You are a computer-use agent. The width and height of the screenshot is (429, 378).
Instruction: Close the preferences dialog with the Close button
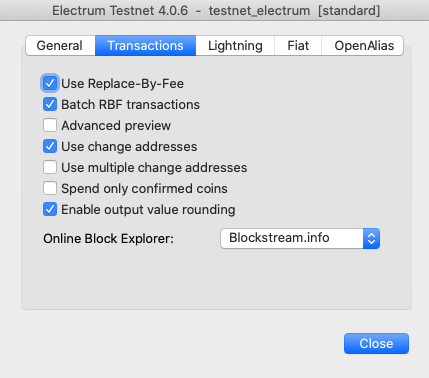(376, 343)
